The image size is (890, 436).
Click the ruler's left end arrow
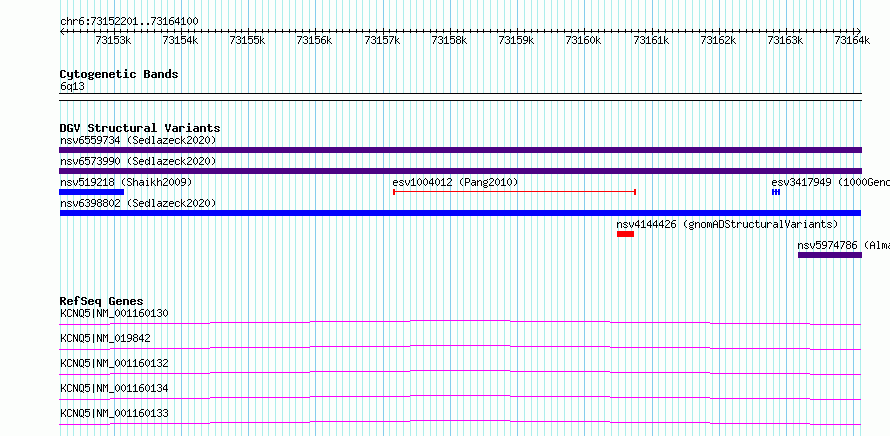(62, 31)
